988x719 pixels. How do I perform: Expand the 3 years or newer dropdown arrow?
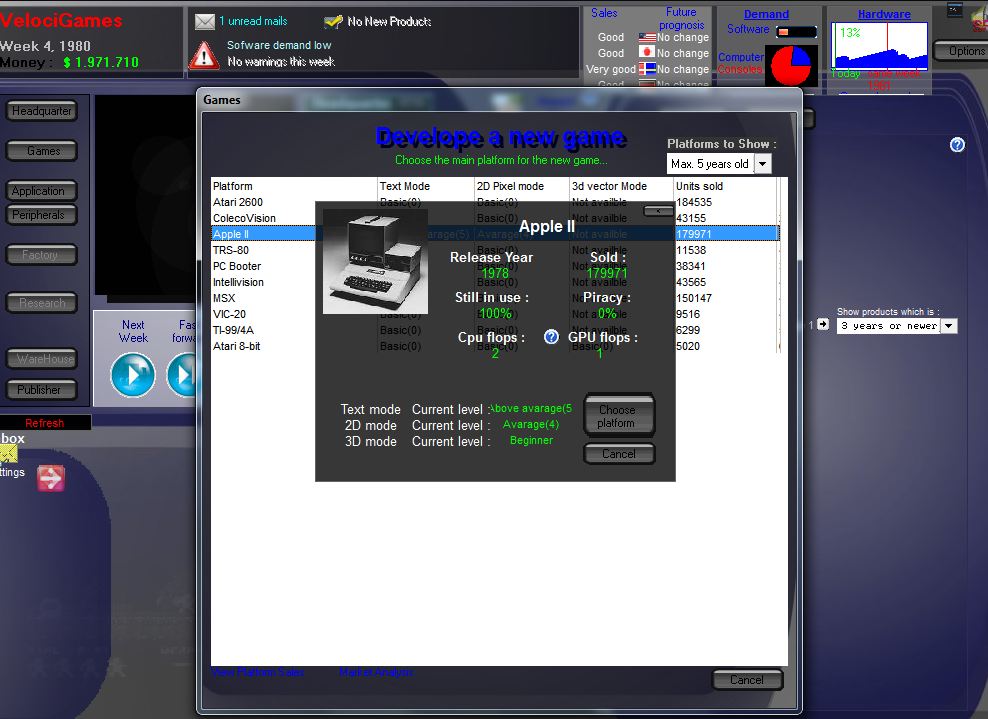click(x=949, y=326)
